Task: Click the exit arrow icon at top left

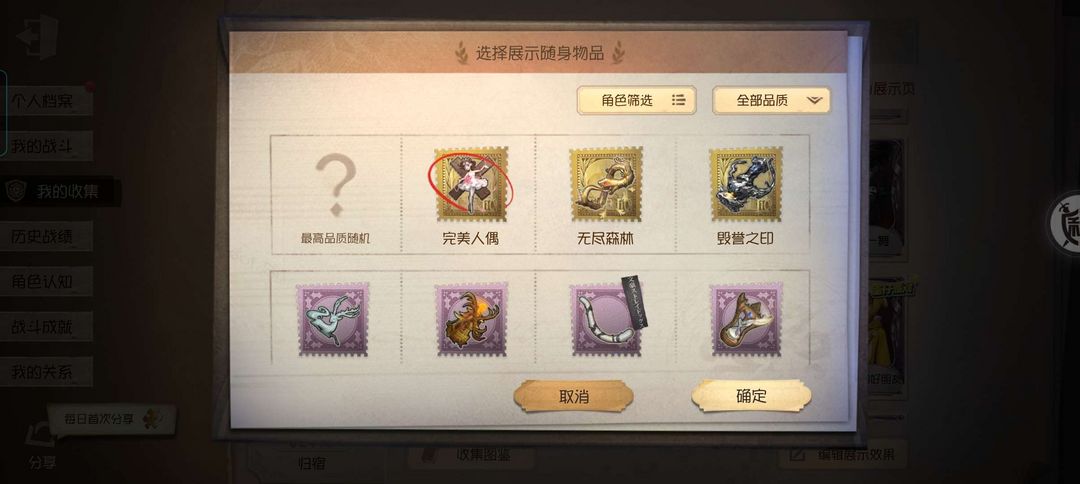Action: (x=37, y=36)
